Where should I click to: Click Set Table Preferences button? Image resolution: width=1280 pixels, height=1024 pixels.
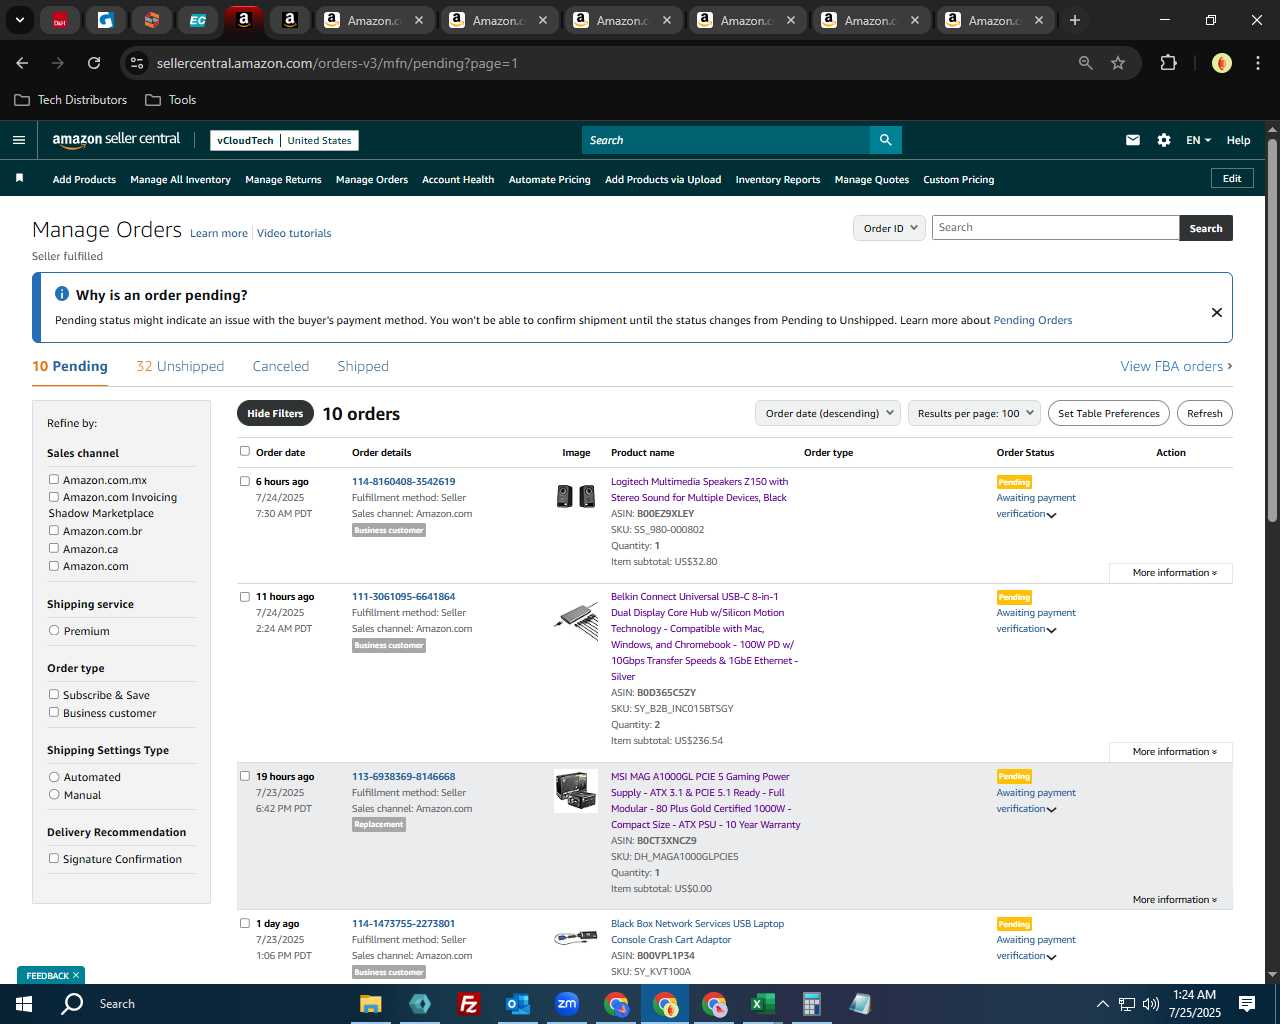(1109, 413)
